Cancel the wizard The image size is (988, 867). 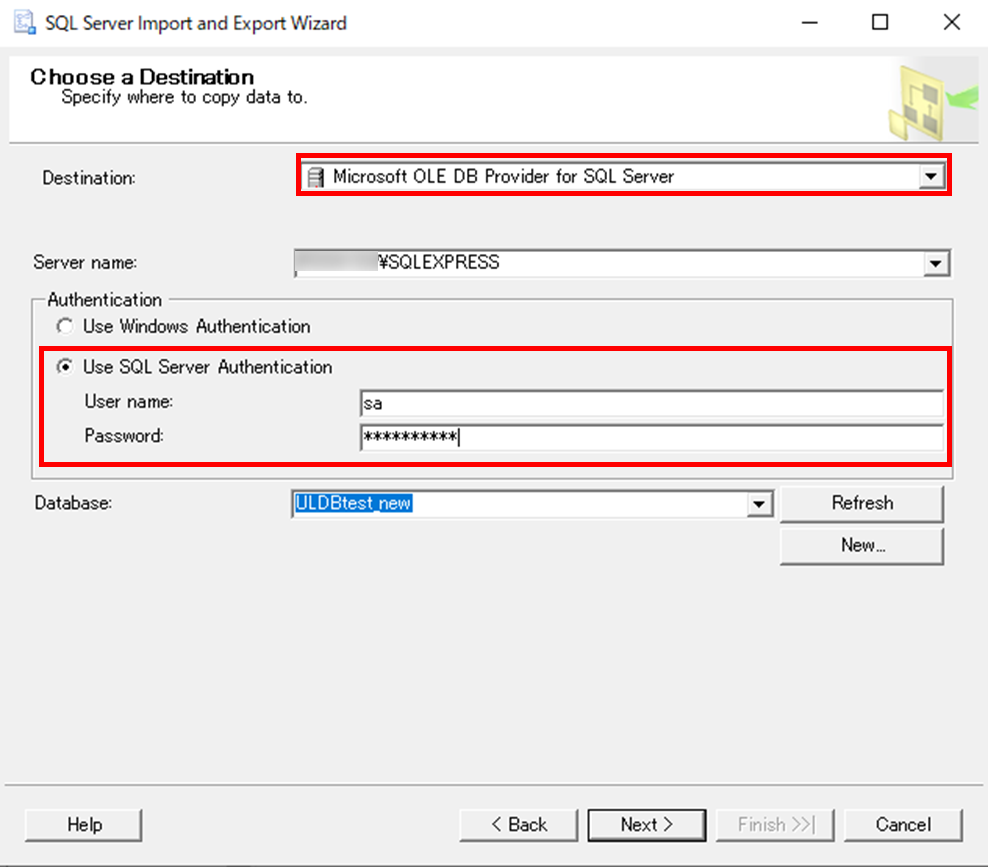pyautogui.click(x=903, y=825)
